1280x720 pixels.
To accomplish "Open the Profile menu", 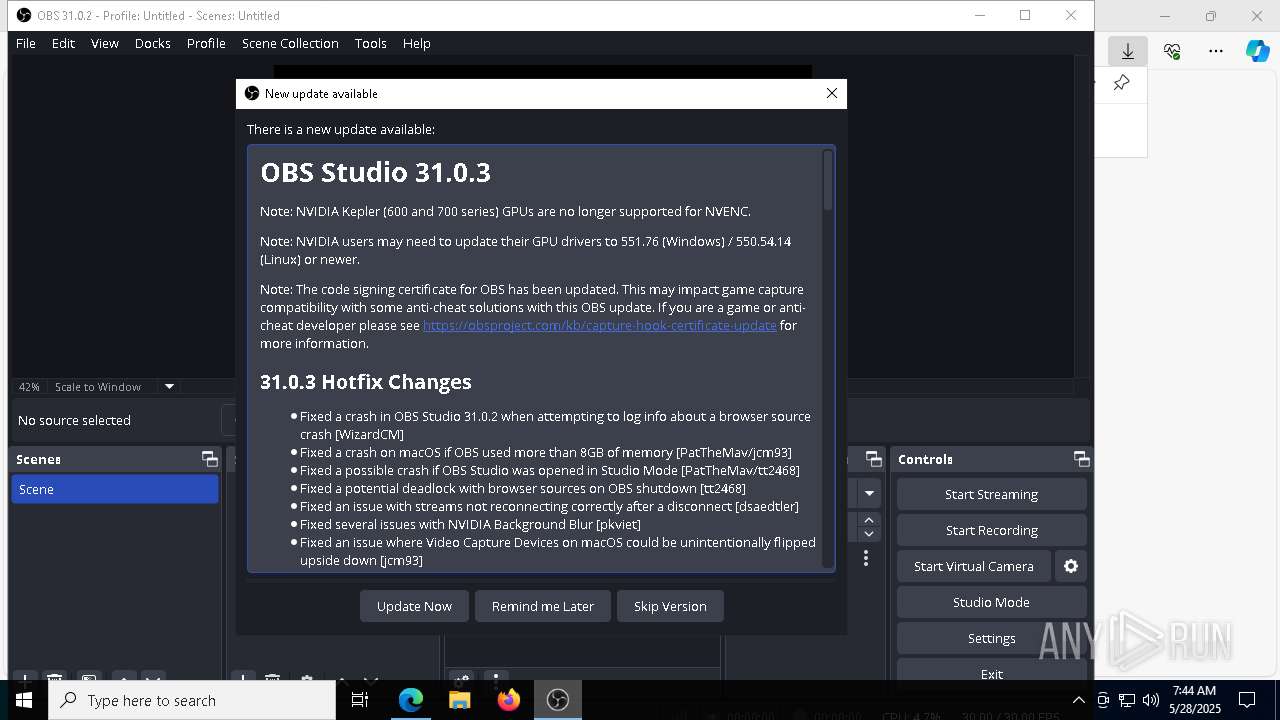I will click(x=206, y=43).
